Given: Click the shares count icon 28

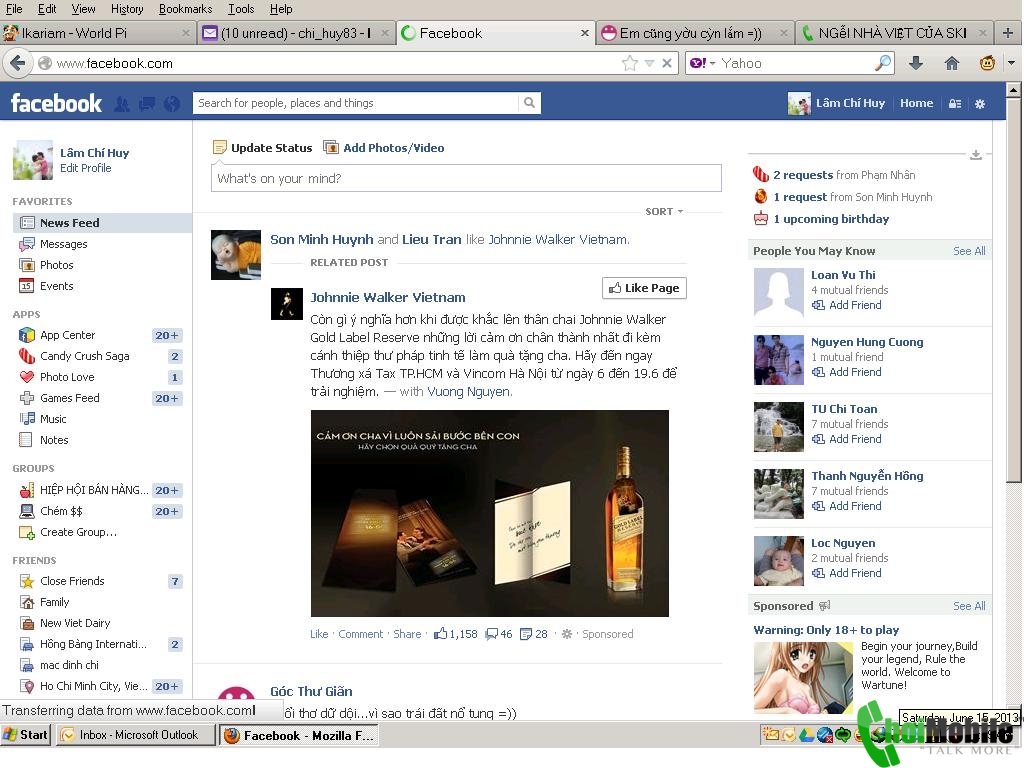Looking at the screenshot, I should point(534,633).
